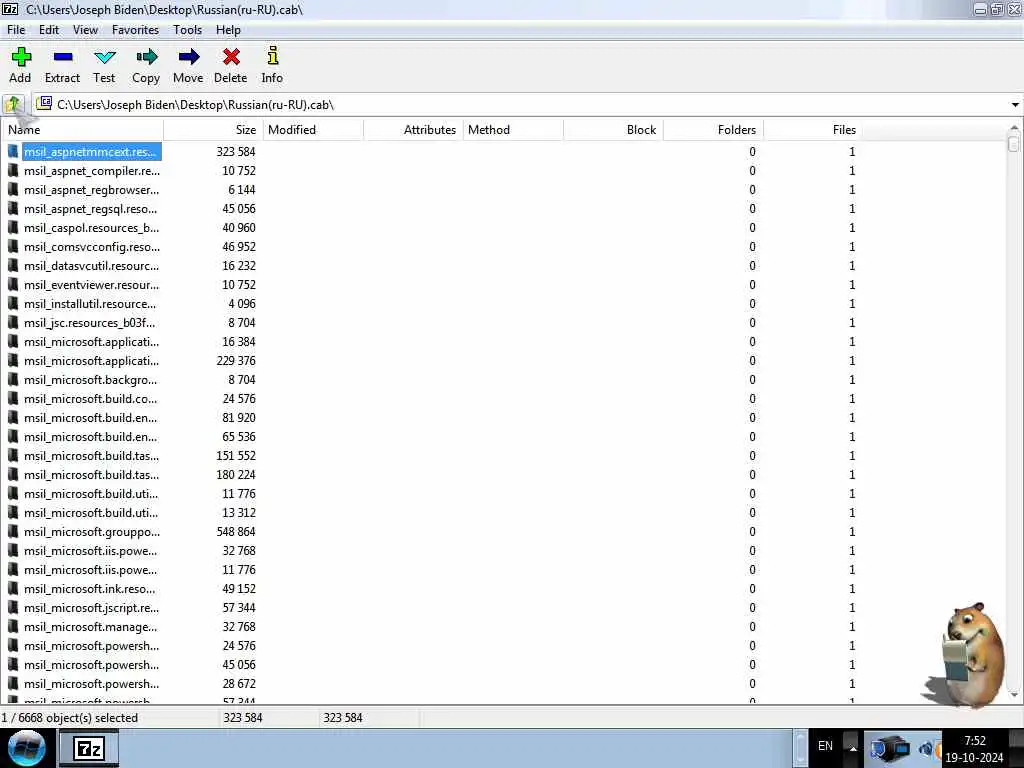Click the vertical scrollbar thumb

tap(1014, 143)
